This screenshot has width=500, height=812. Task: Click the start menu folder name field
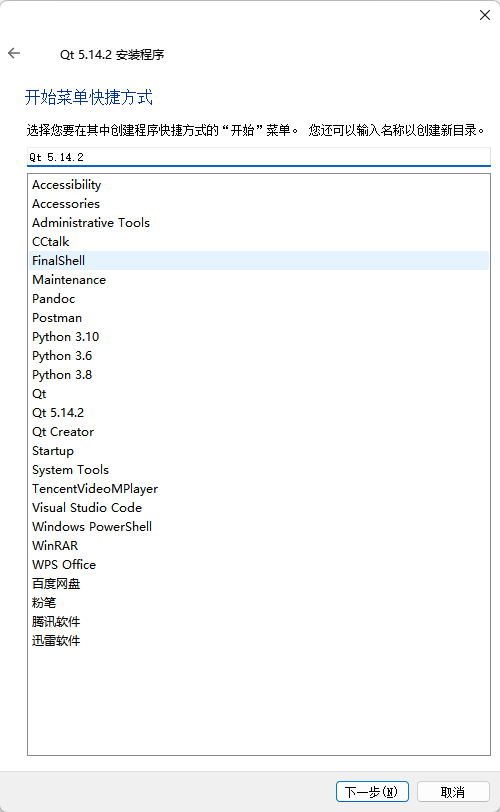click(x=258, y=157)
